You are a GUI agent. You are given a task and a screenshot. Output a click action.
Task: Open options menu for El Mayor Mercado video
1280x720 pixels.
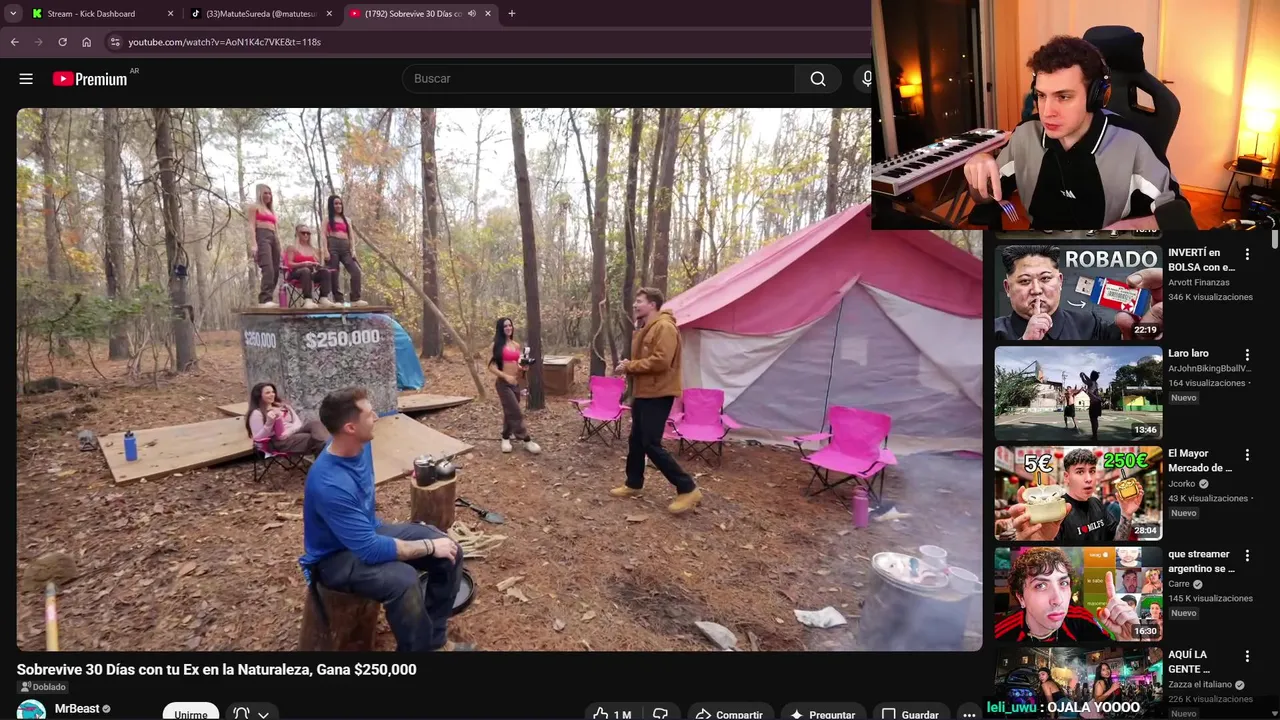click(1247, 454)
